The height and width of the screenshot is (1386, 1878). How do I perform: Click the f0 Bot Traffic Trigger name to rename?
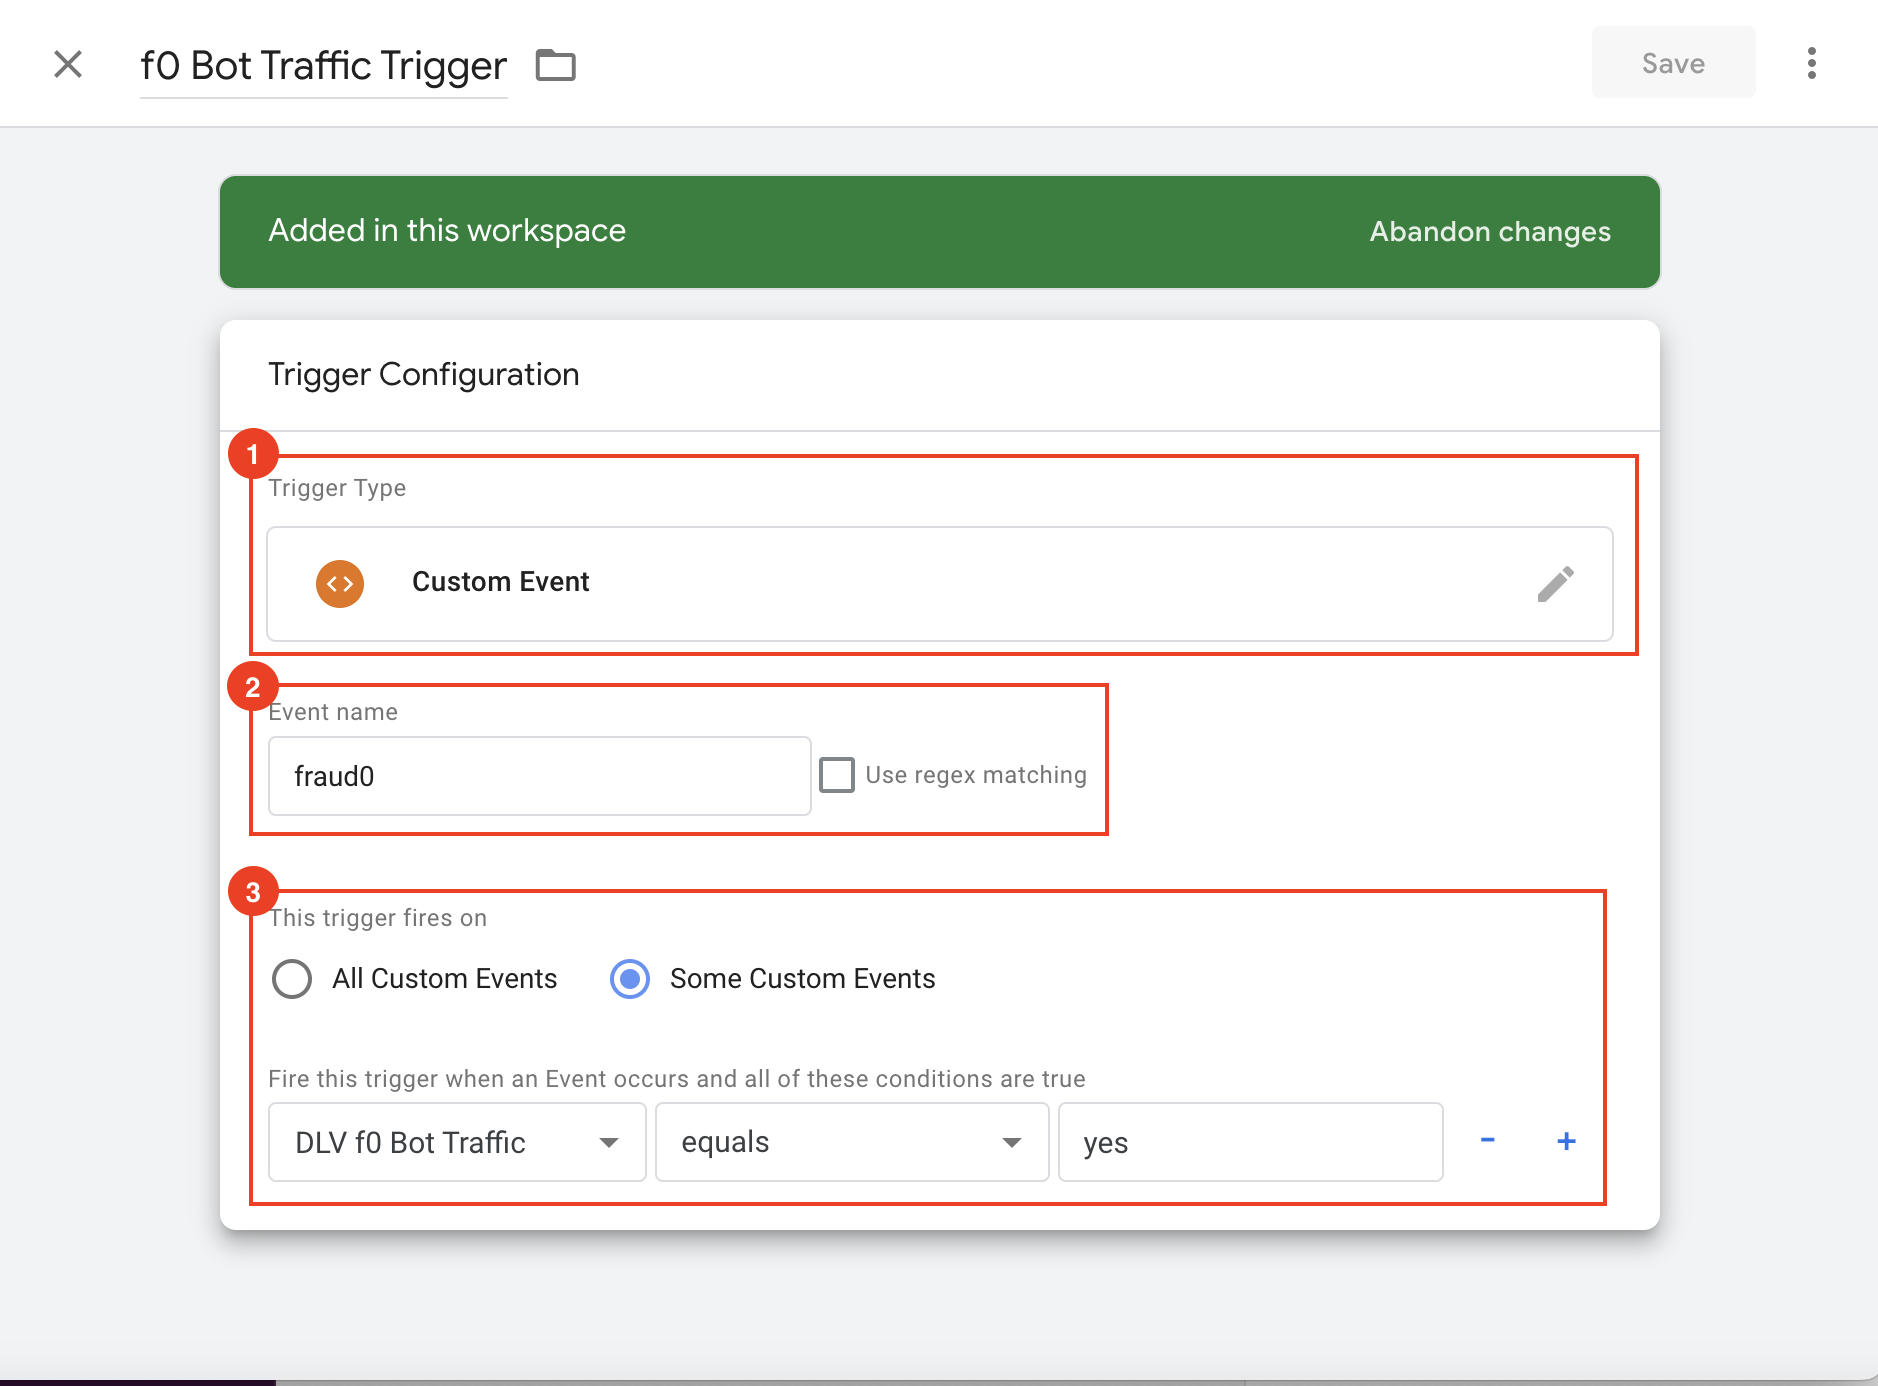[323, 66]
